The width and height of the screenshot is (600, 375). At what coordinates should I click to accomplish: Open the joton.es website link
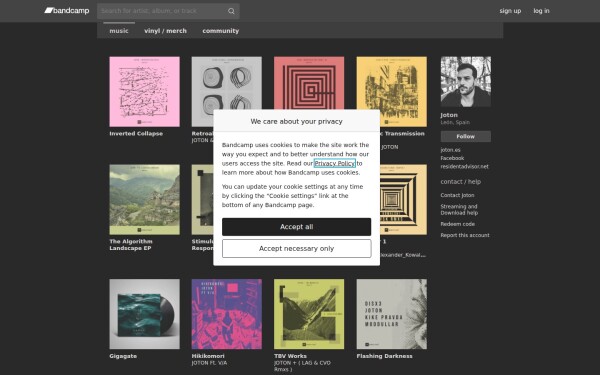tap(450, 150)
